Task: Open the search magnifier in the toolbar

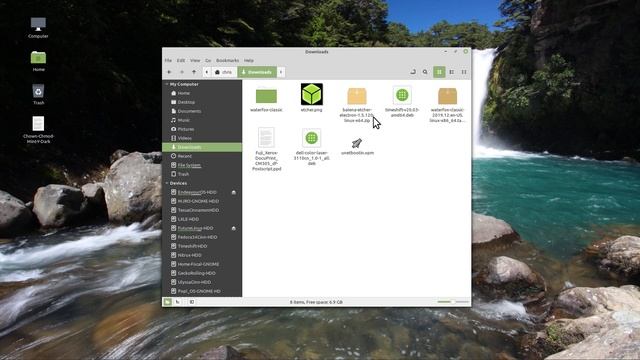Action: point(425,72)
